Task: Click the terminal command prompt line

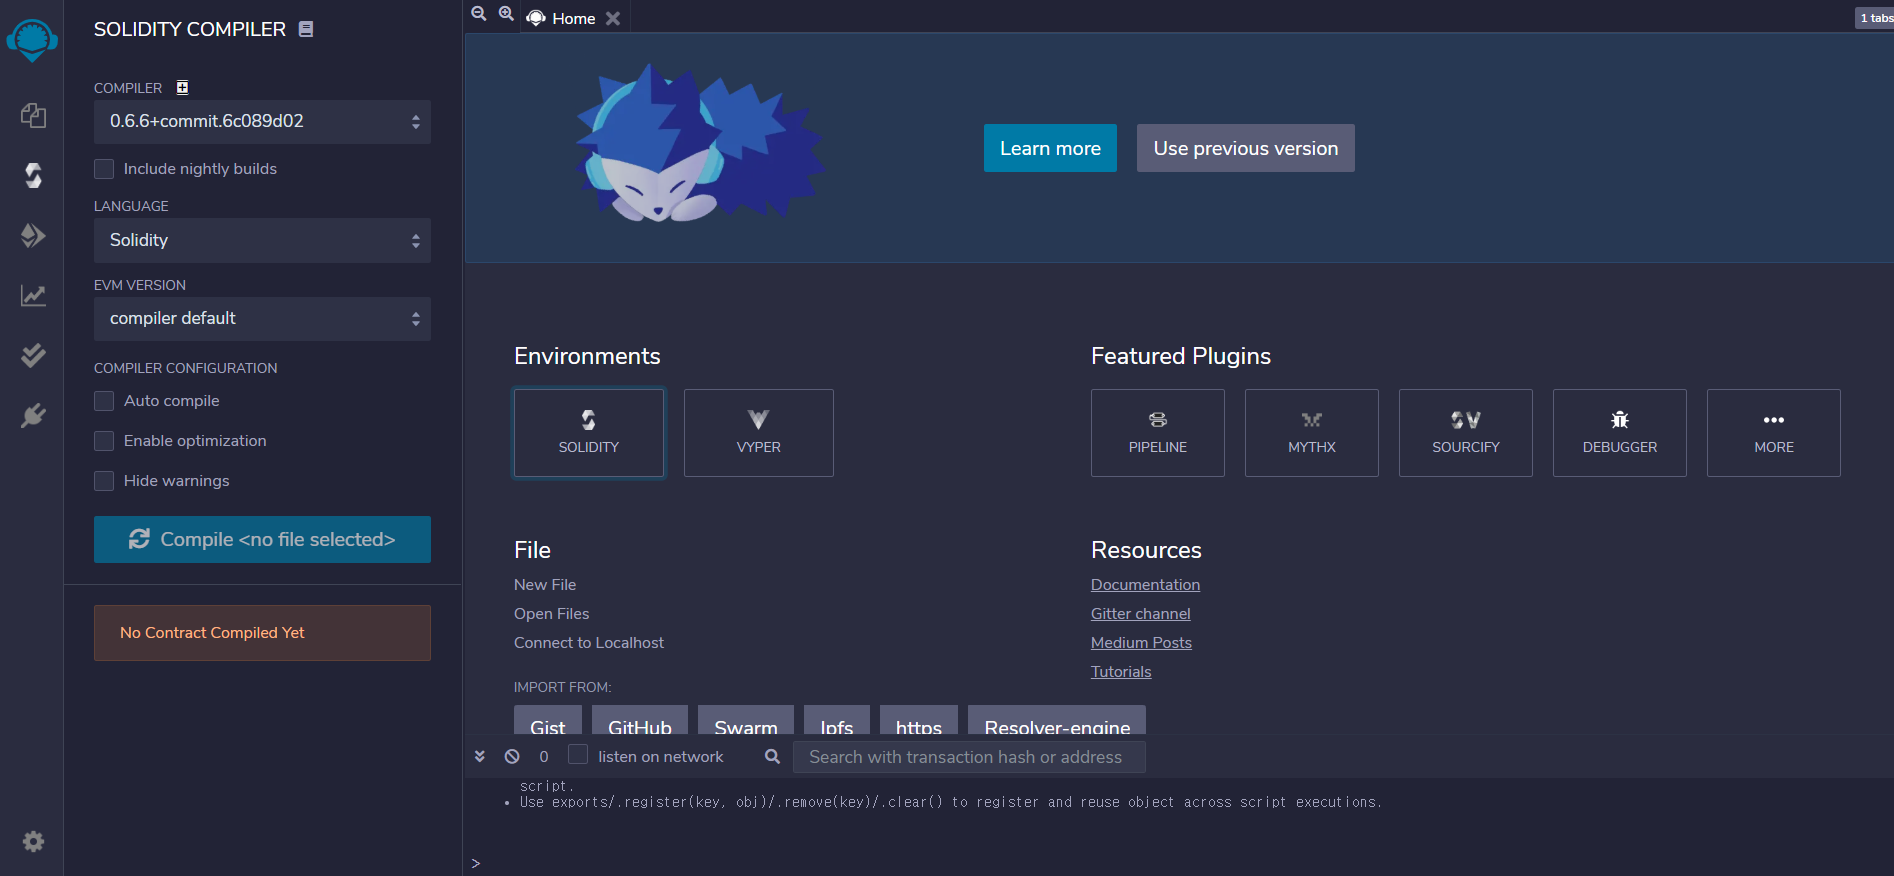Action: 1178,863
